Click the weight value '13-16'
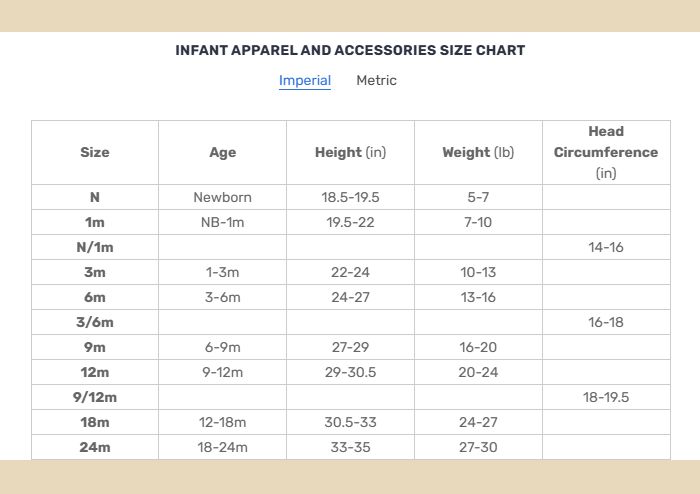The image size is (700, 494). [478, 297]
